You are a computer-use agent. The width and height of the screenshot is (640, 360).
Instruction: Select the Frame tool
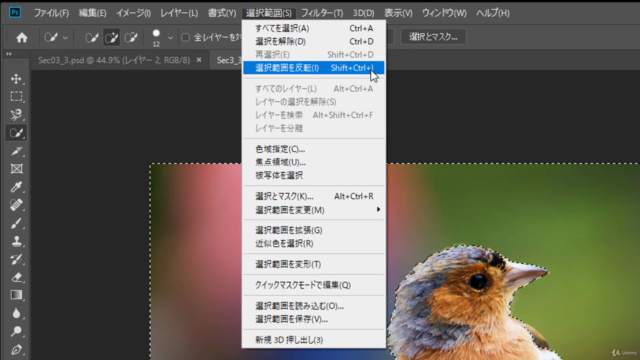pyautogui.click(x=16, y=169)
